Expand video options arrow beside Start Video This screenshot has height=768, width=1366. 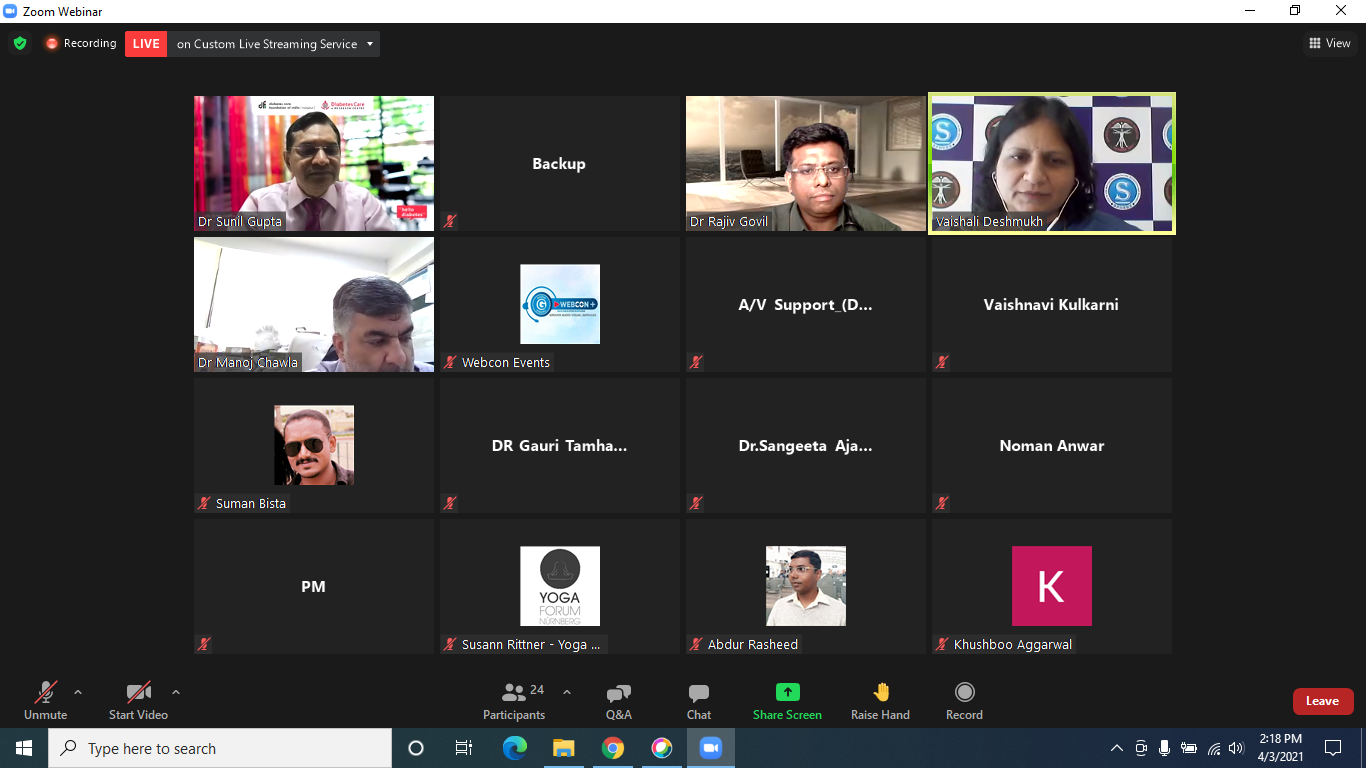(x=176, y=692)
